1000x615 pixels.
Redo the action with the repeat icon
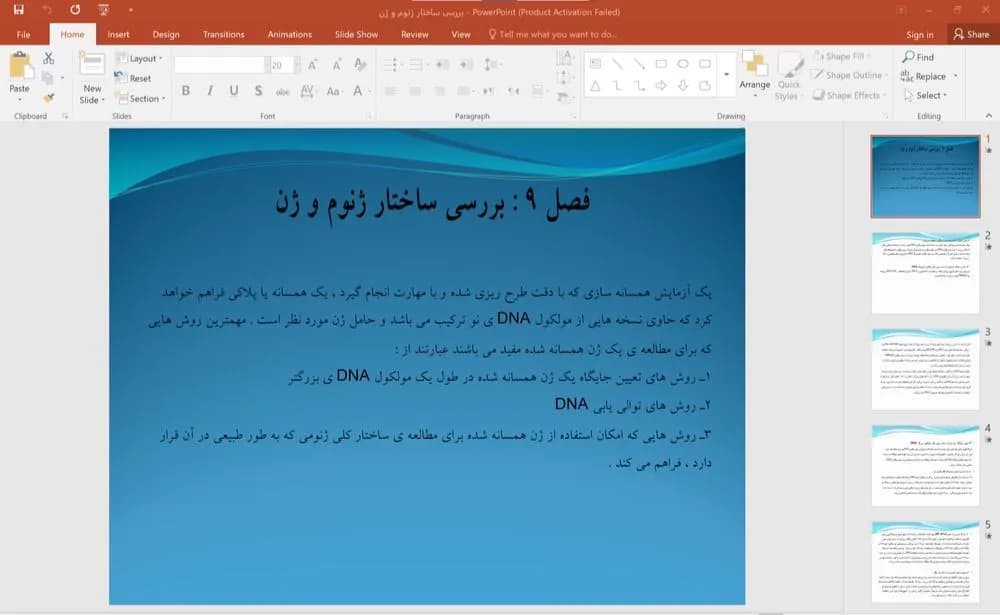click(75, 10)
